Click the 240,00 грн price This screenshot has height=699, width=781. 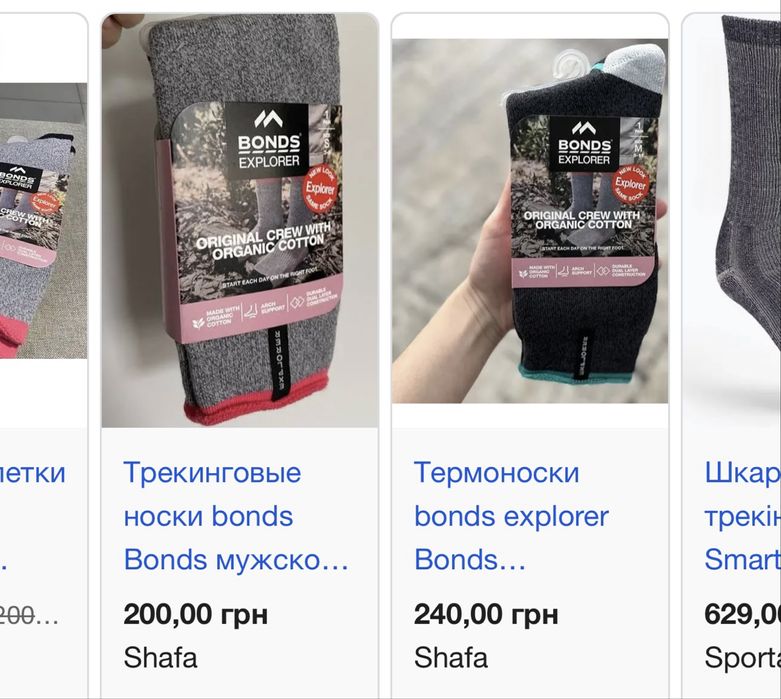tap(486, 614)
